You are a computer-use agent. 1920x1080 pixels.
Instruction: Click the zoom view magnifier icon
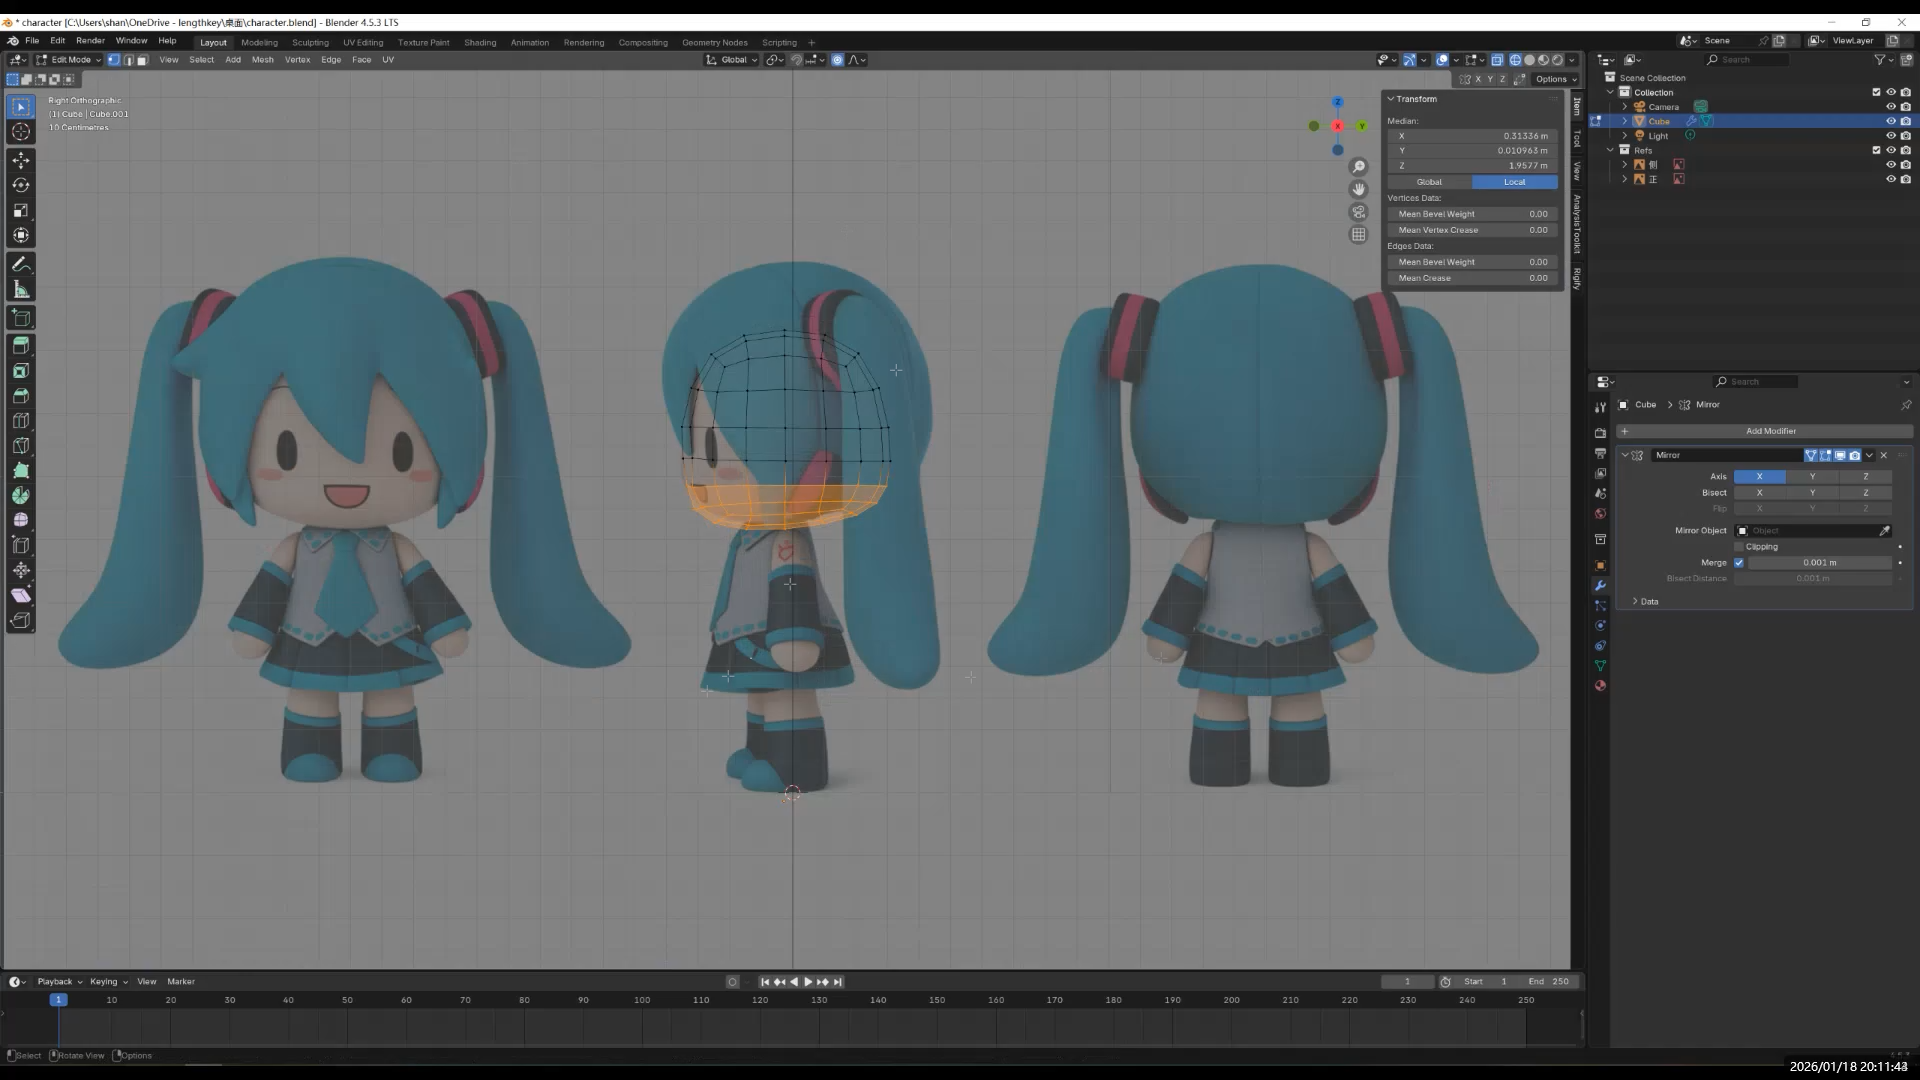click(x=1358, y=167)
